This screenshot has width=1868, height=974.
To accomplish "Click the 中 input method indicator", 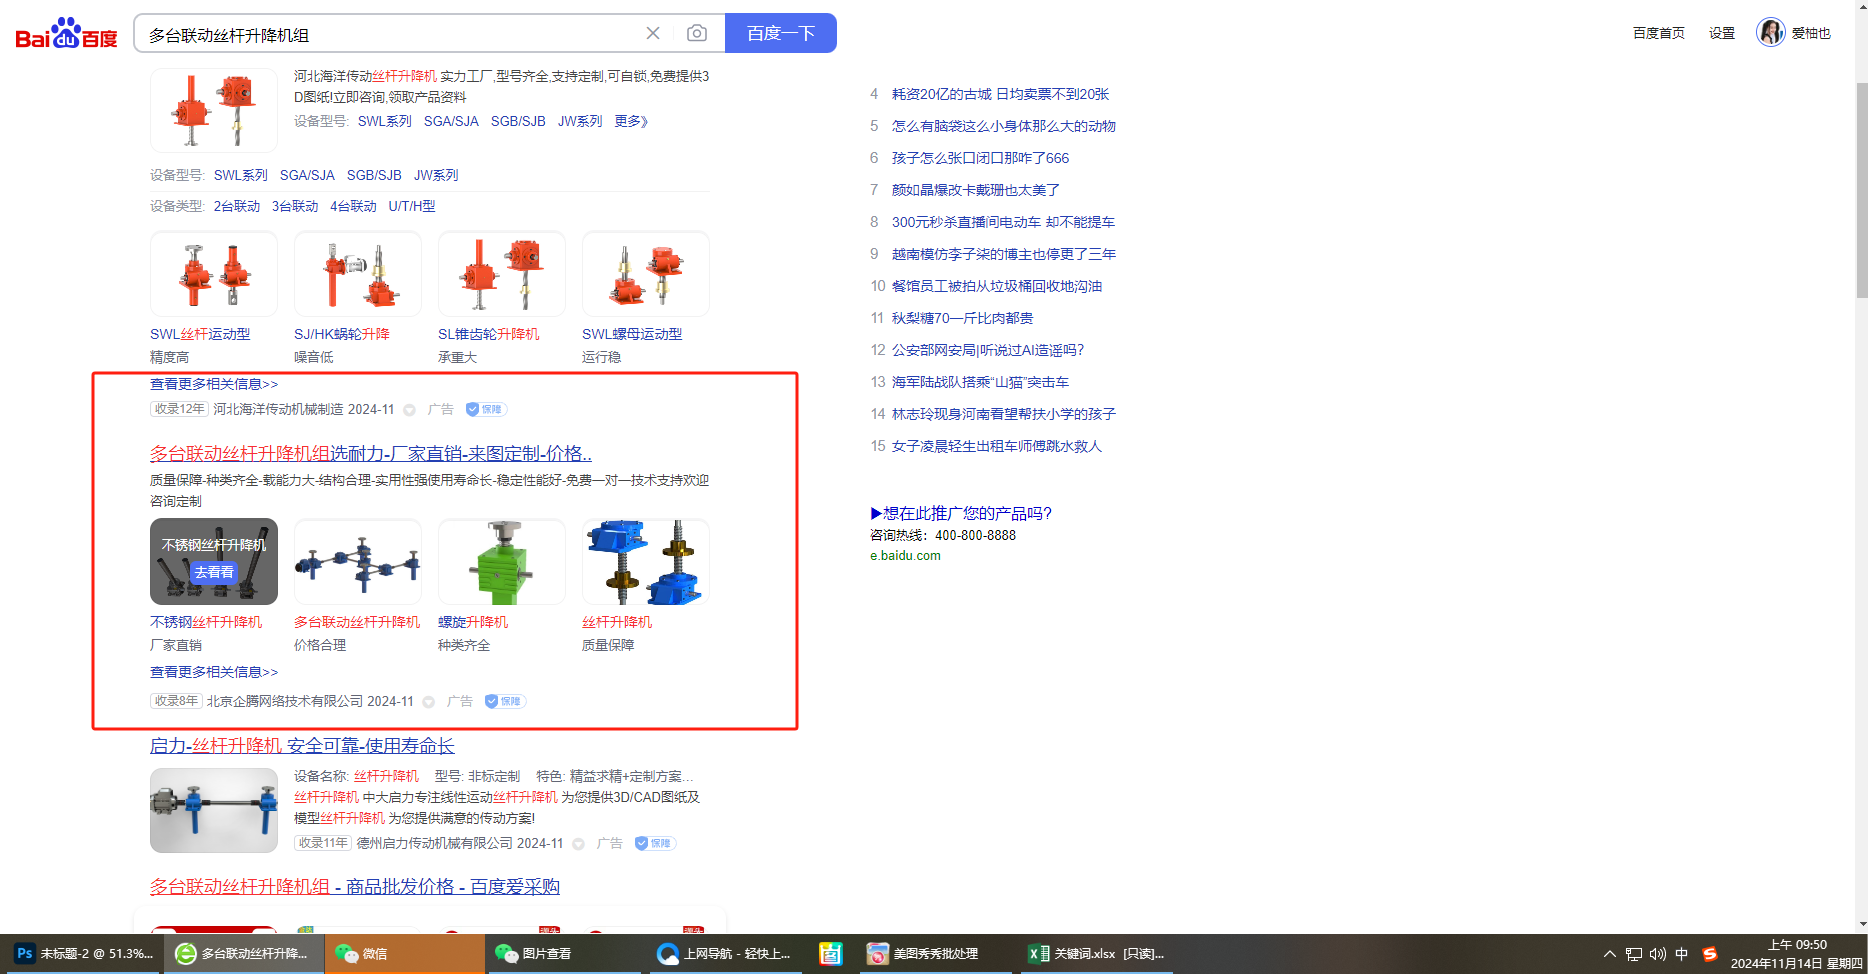I will click(1682, 954).
